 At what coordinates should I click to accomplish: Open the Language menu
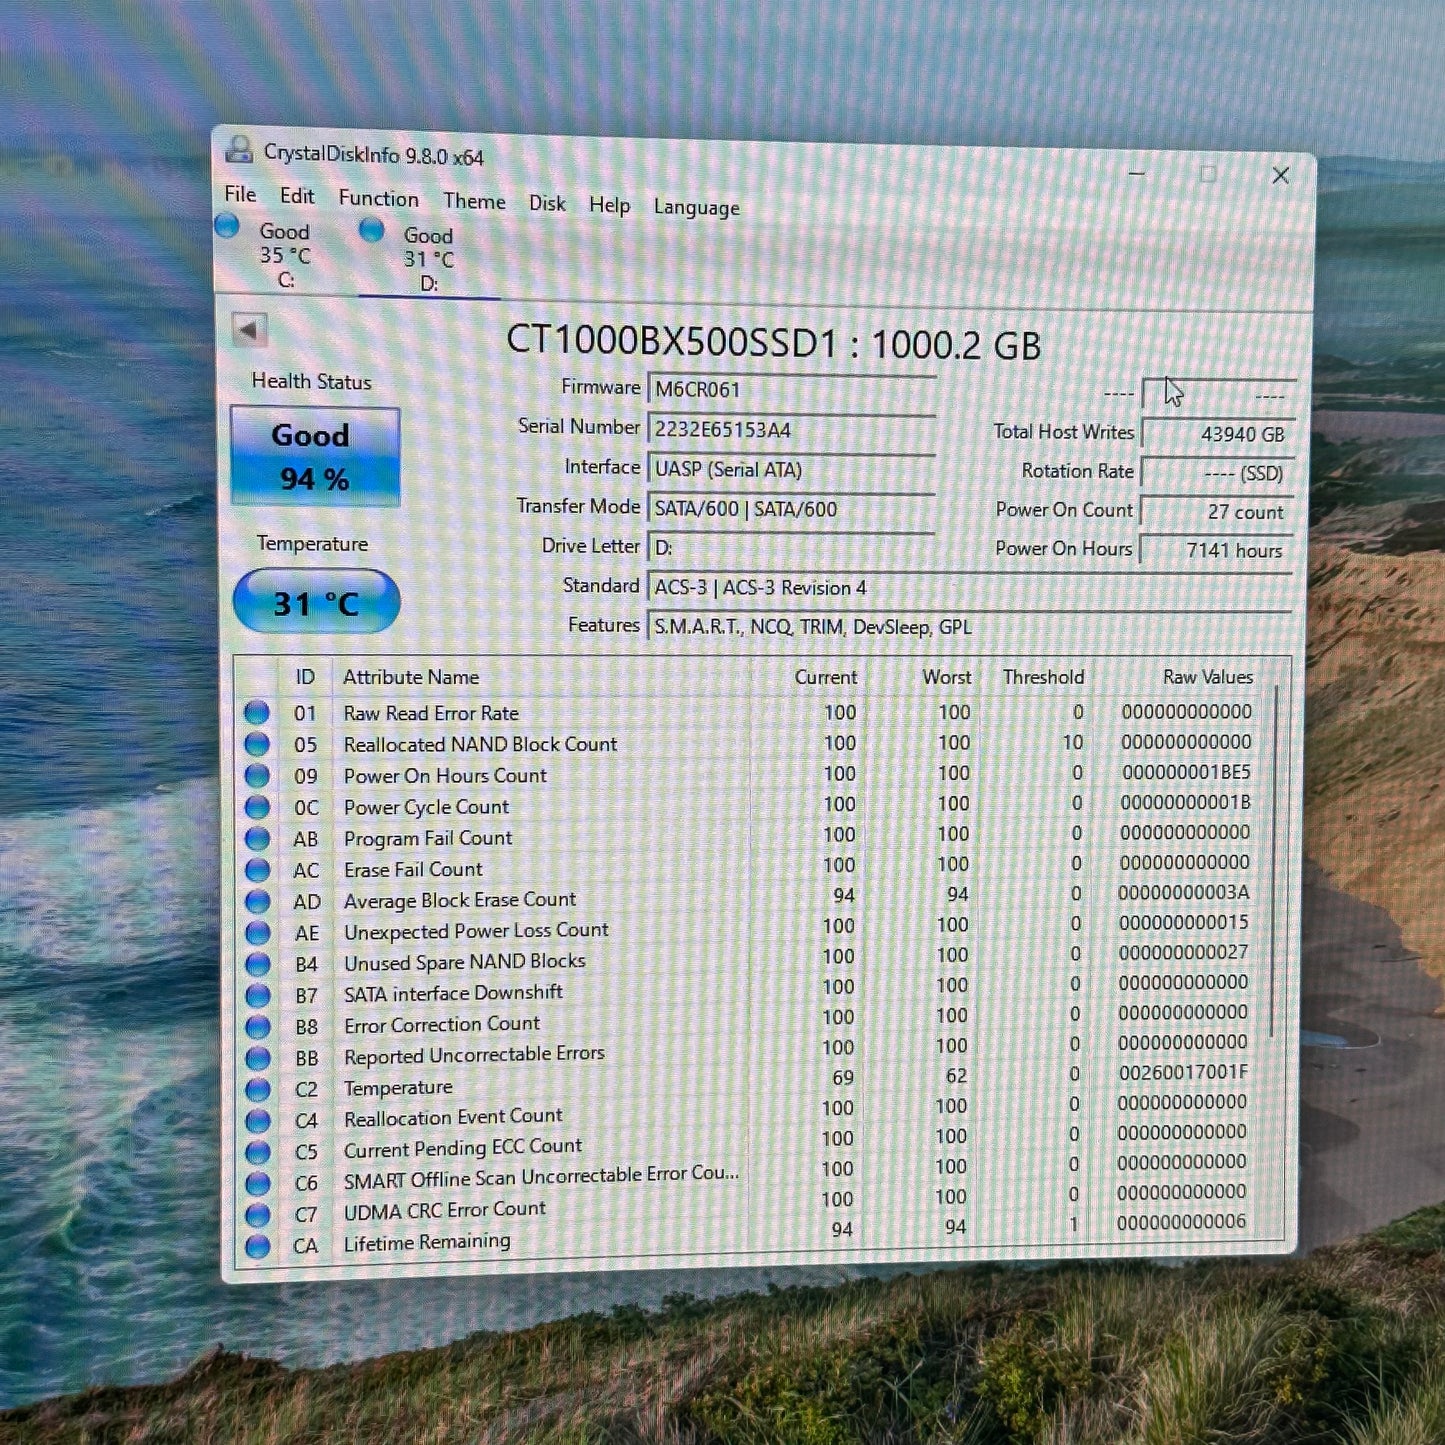pyautogui.click(x=696, y=207)
